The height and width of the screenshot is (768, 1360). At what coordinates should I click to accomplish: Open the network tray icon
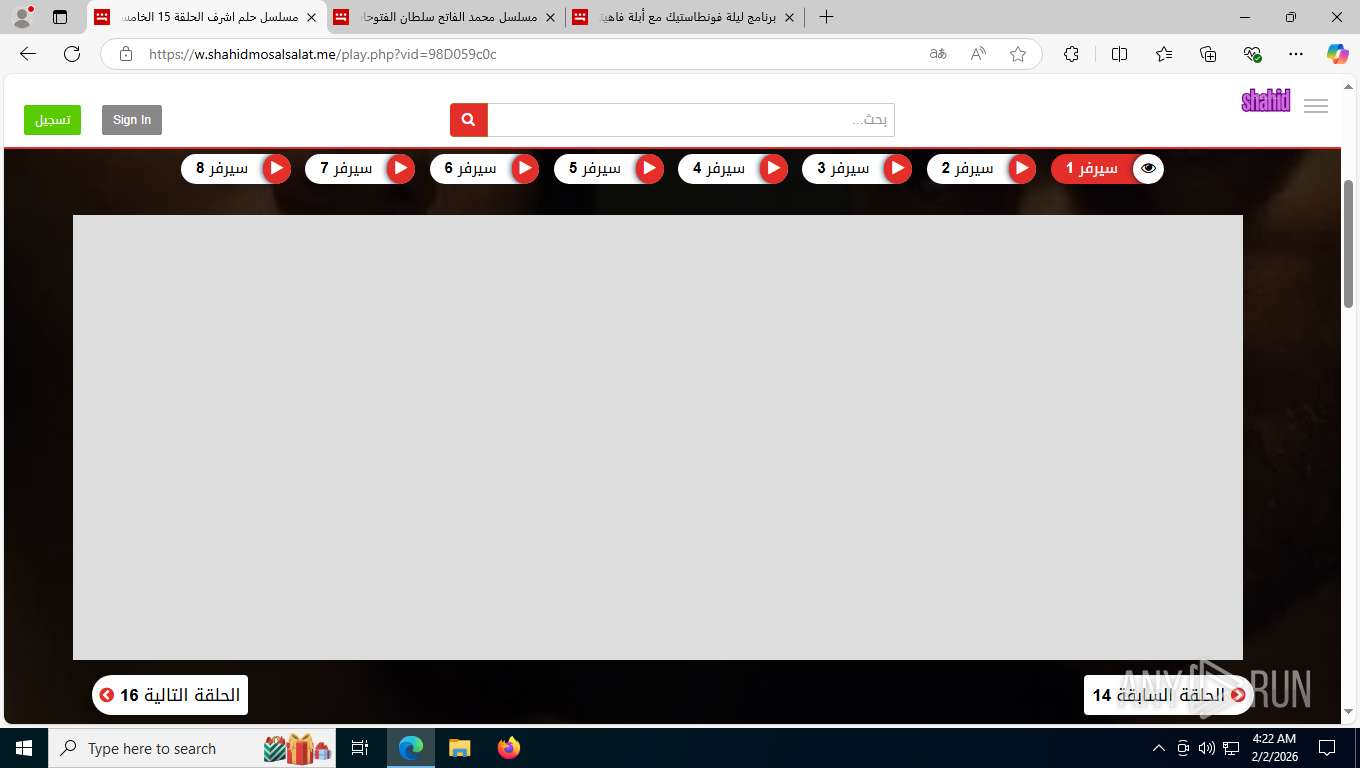click(x=1231, y=748)
